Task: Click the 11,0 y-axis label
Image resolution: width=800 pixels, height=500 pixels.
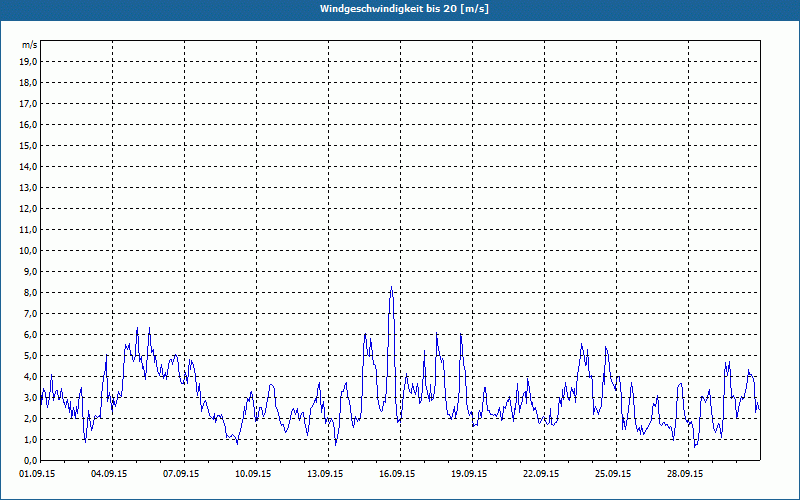Action: (x=29, y=230)
